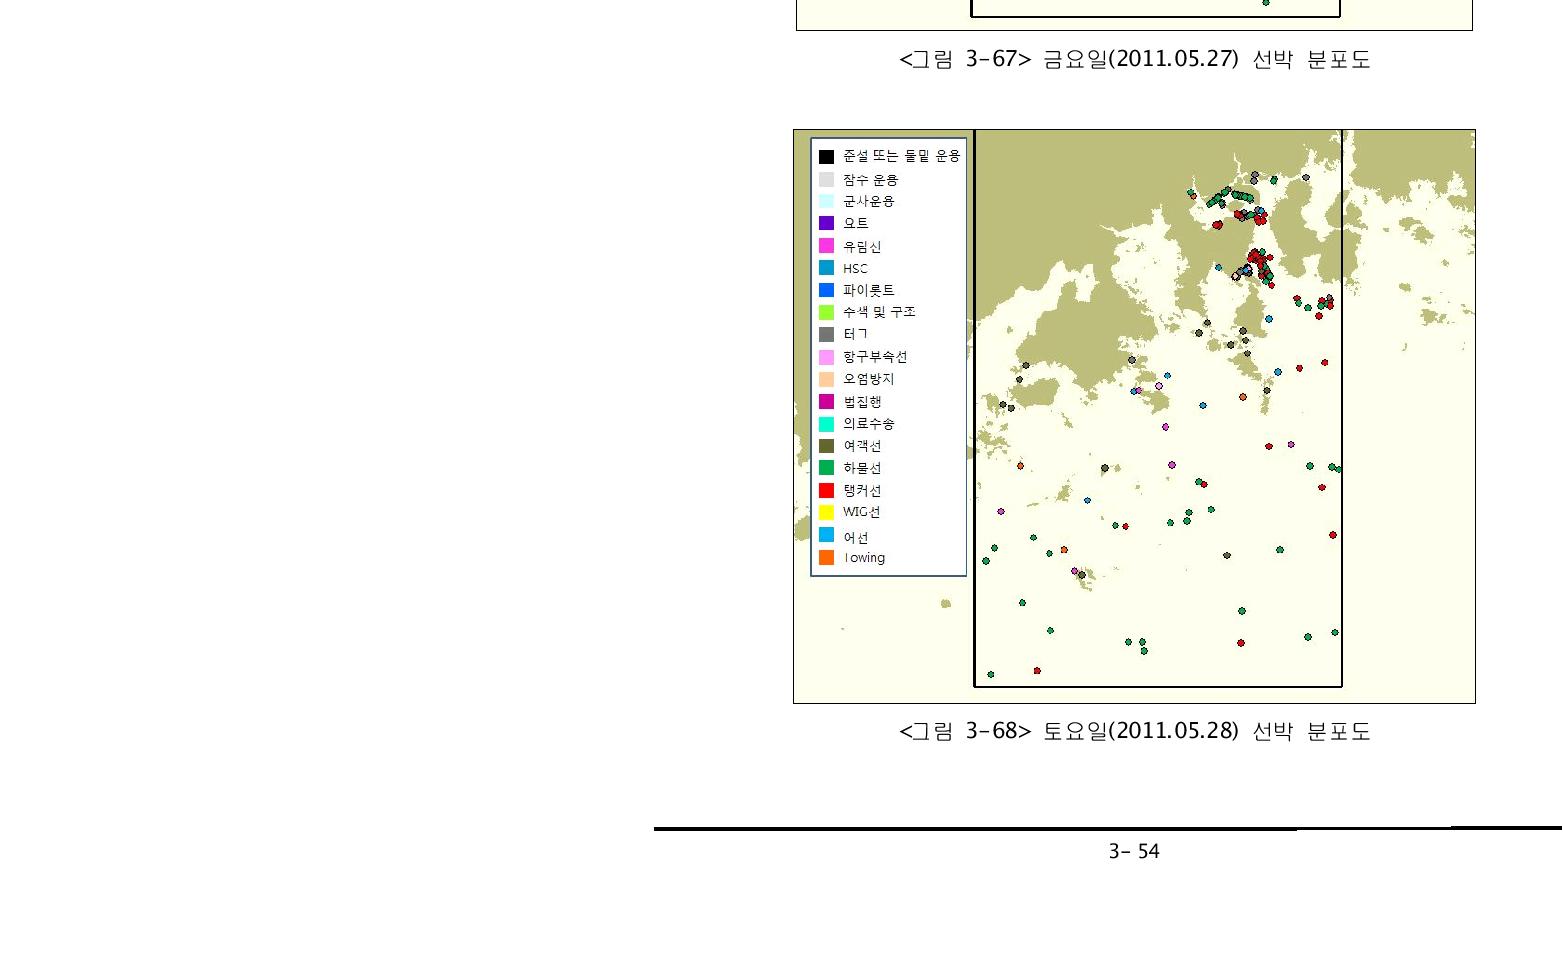1563x977 pixels.
Task: Select the legend label 요트
Action: pyautogui.click(x=855, y=223)
